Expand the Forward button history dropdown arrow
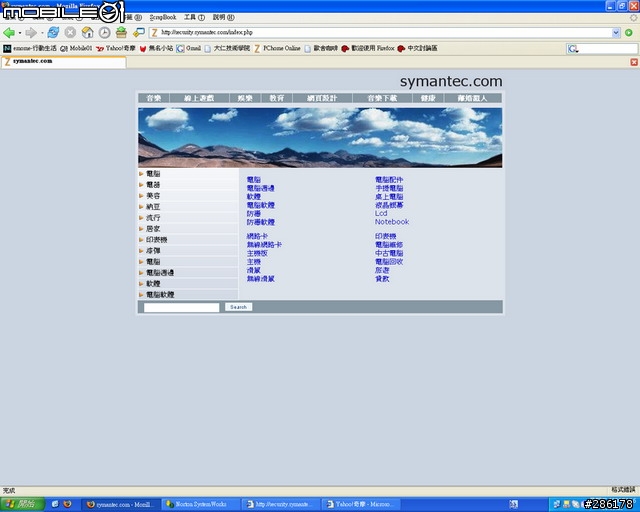 (42, 33)
